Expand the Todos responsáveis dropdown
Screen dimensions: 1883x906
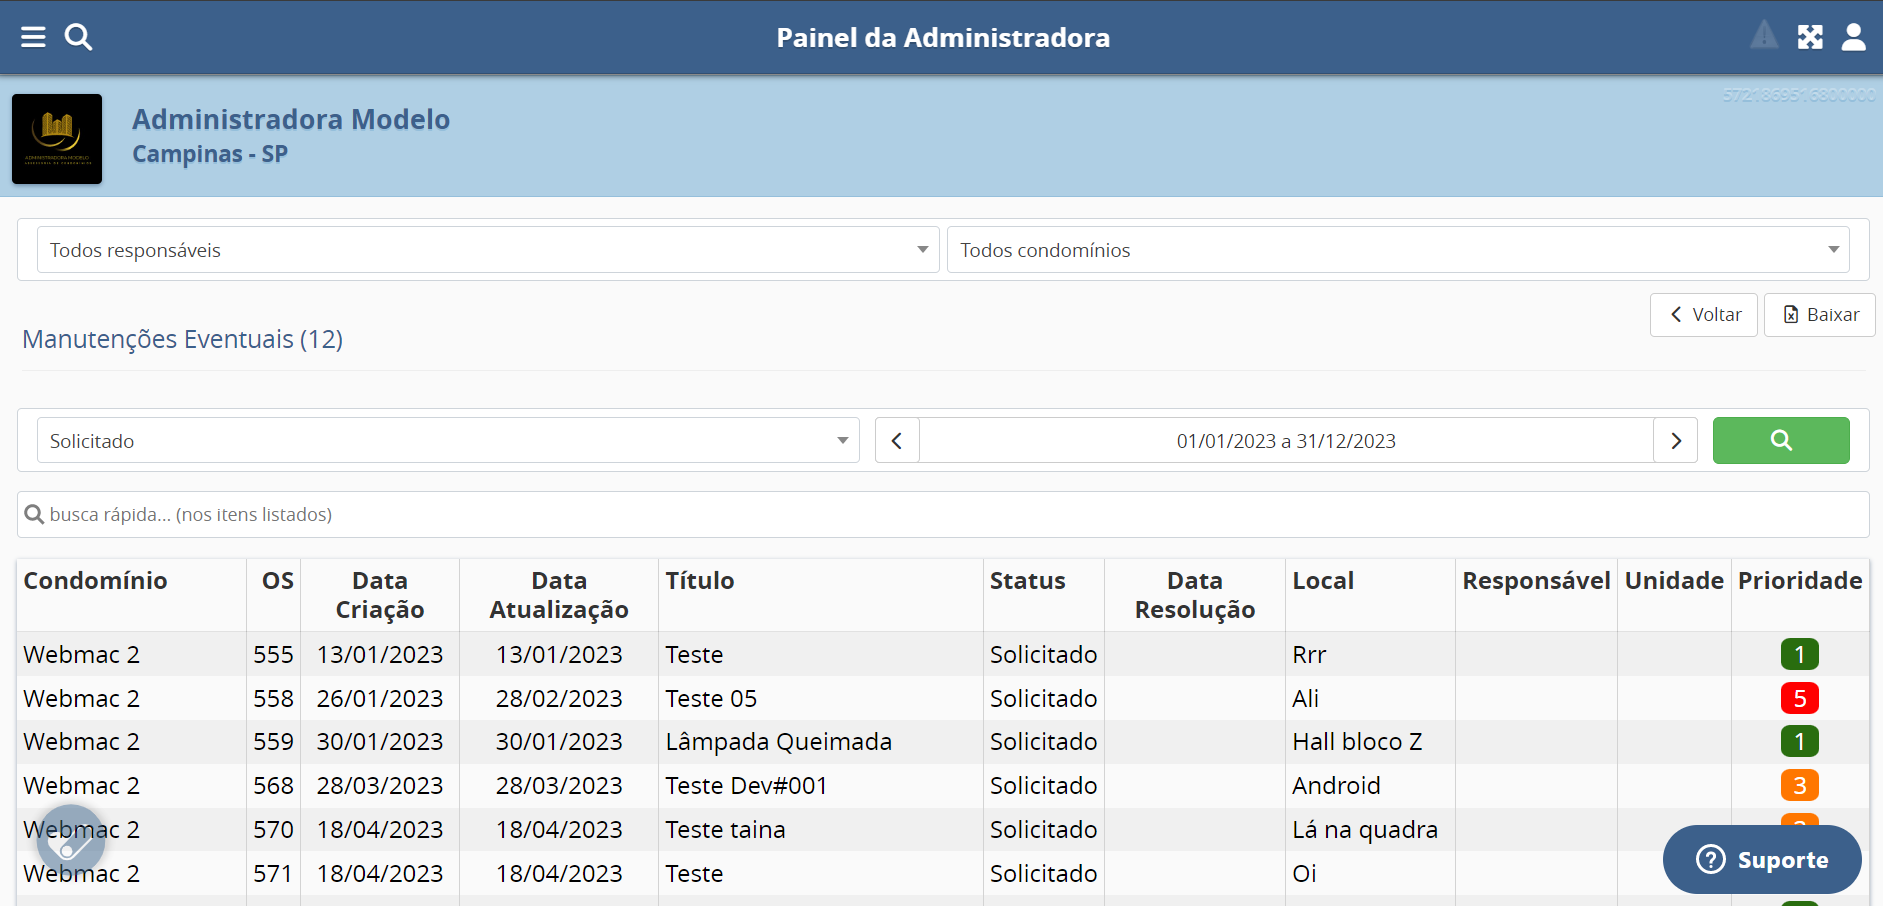click(488, 250)
